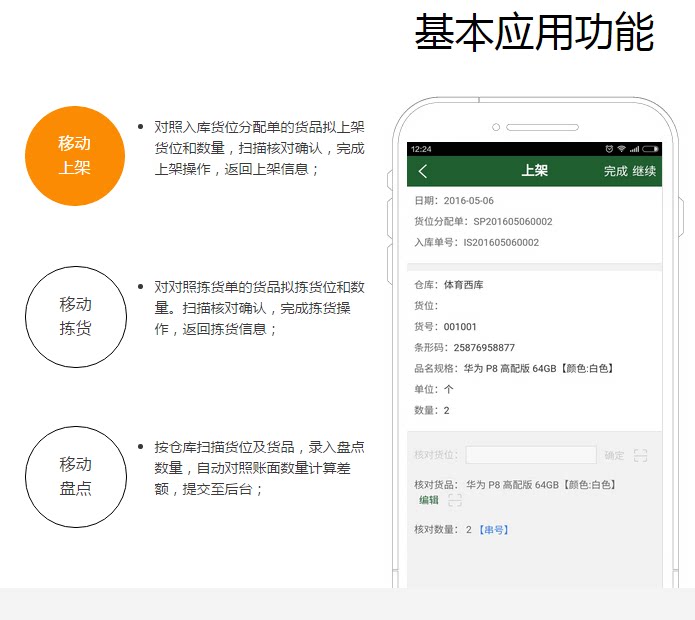The height and width of the screenshot is (620, 695).
Task: Tap the scan icon beside 编辑
Action: coord(455,500)
